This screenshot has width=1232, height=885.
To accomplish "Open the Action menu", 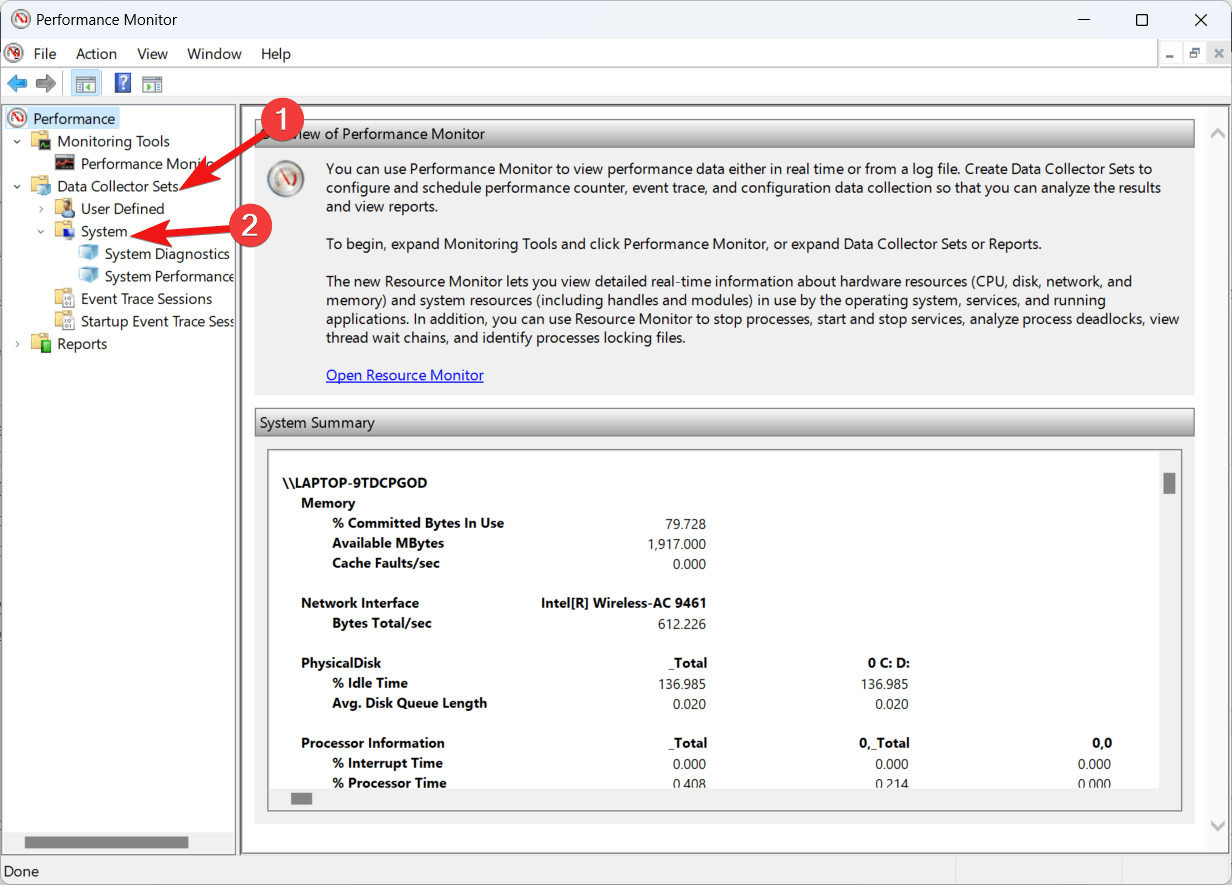I will pos(96,54).
